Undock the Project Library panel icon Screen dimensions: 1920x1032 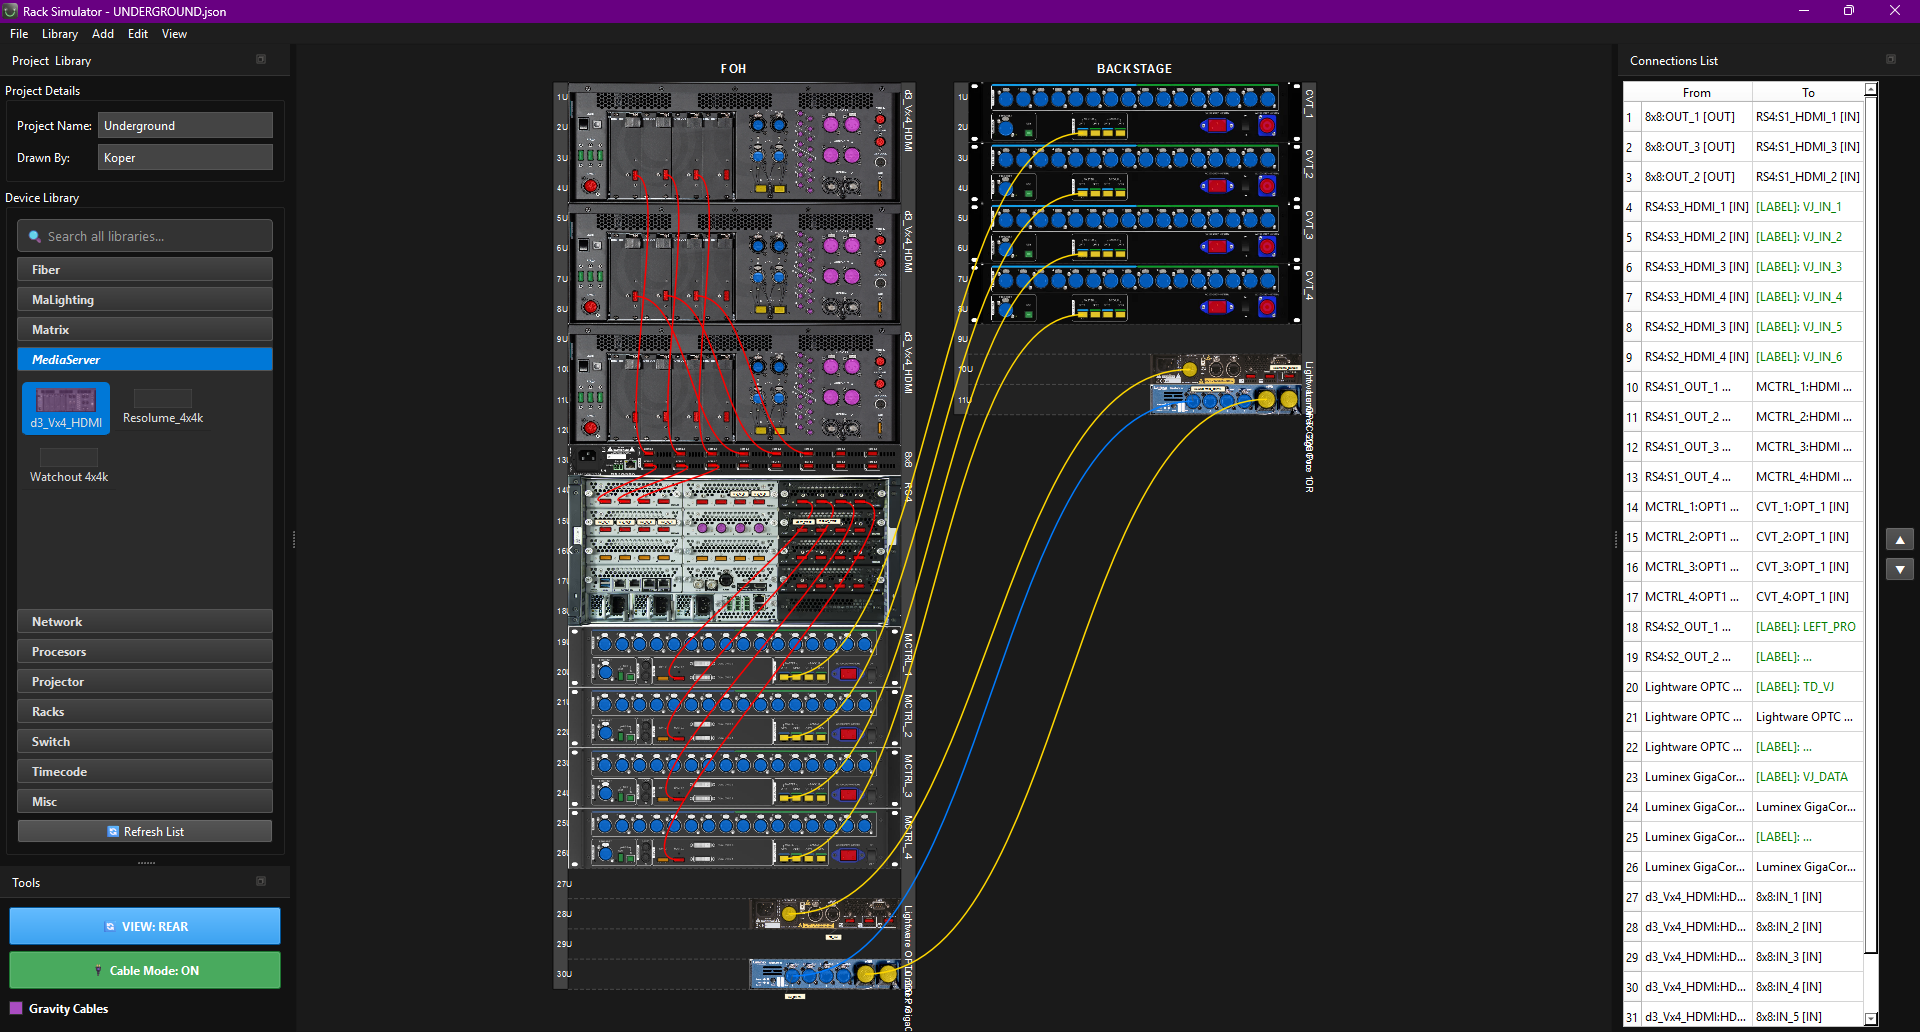point(261,60)
